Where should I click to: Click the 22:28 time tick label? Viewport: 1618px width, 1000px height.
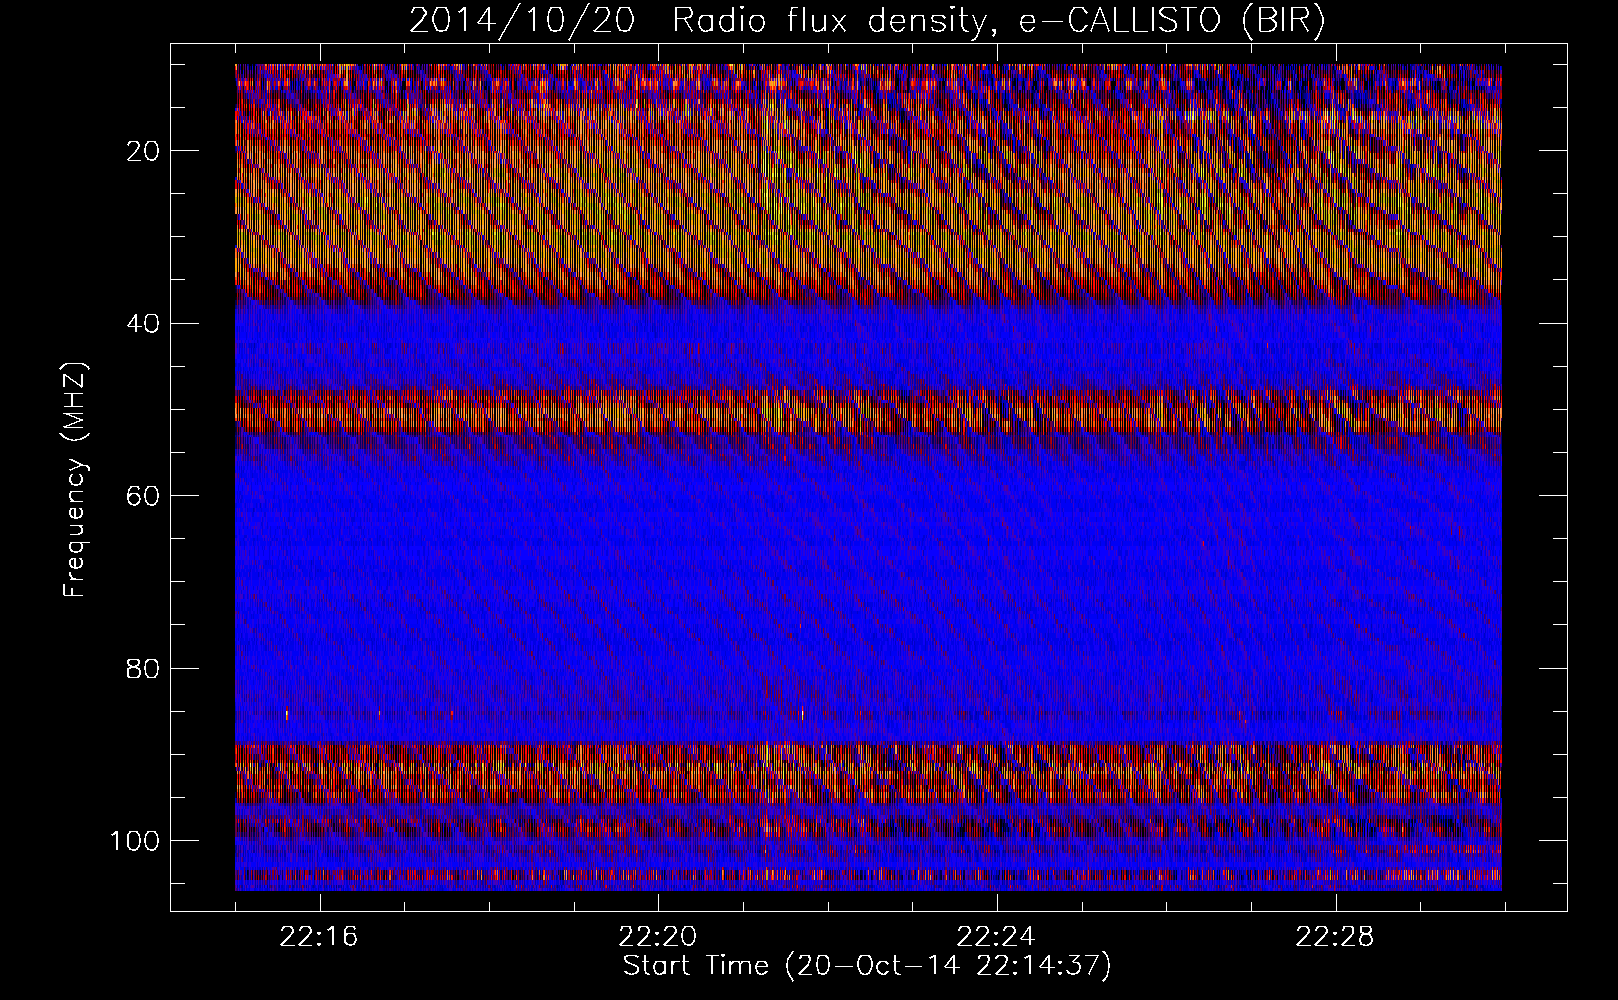click(1335, 938)
